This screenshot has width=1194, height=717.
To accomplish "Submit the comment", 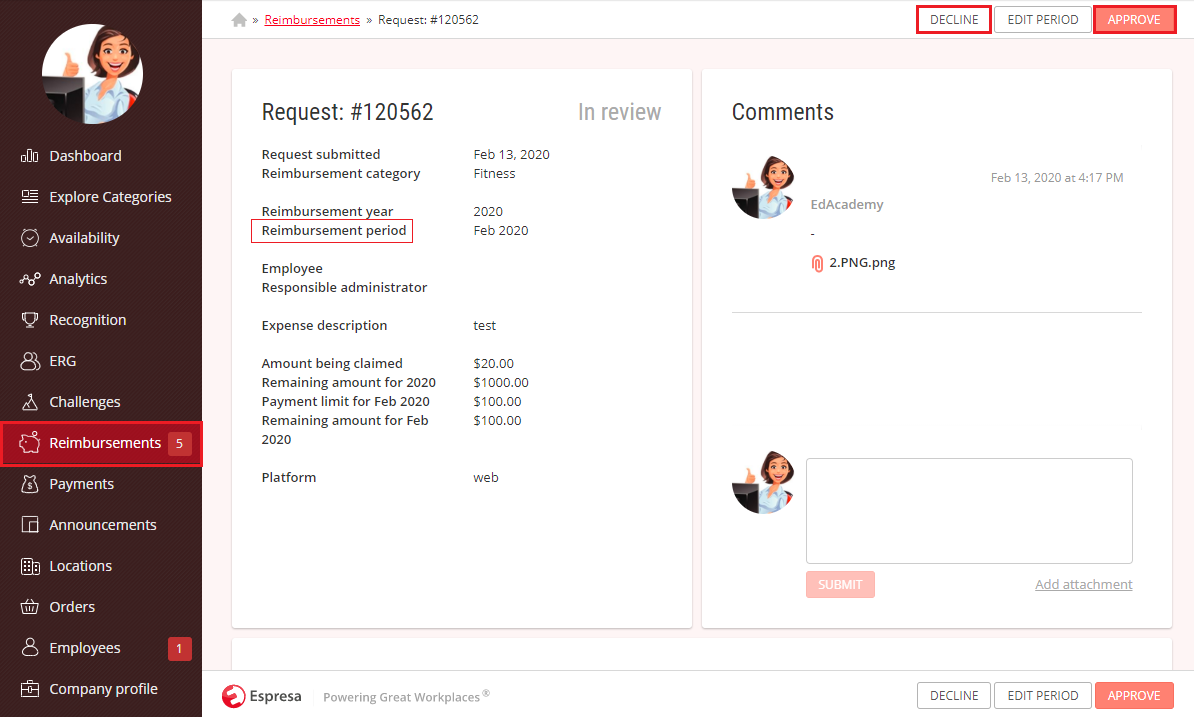I will tap(840, 585).
